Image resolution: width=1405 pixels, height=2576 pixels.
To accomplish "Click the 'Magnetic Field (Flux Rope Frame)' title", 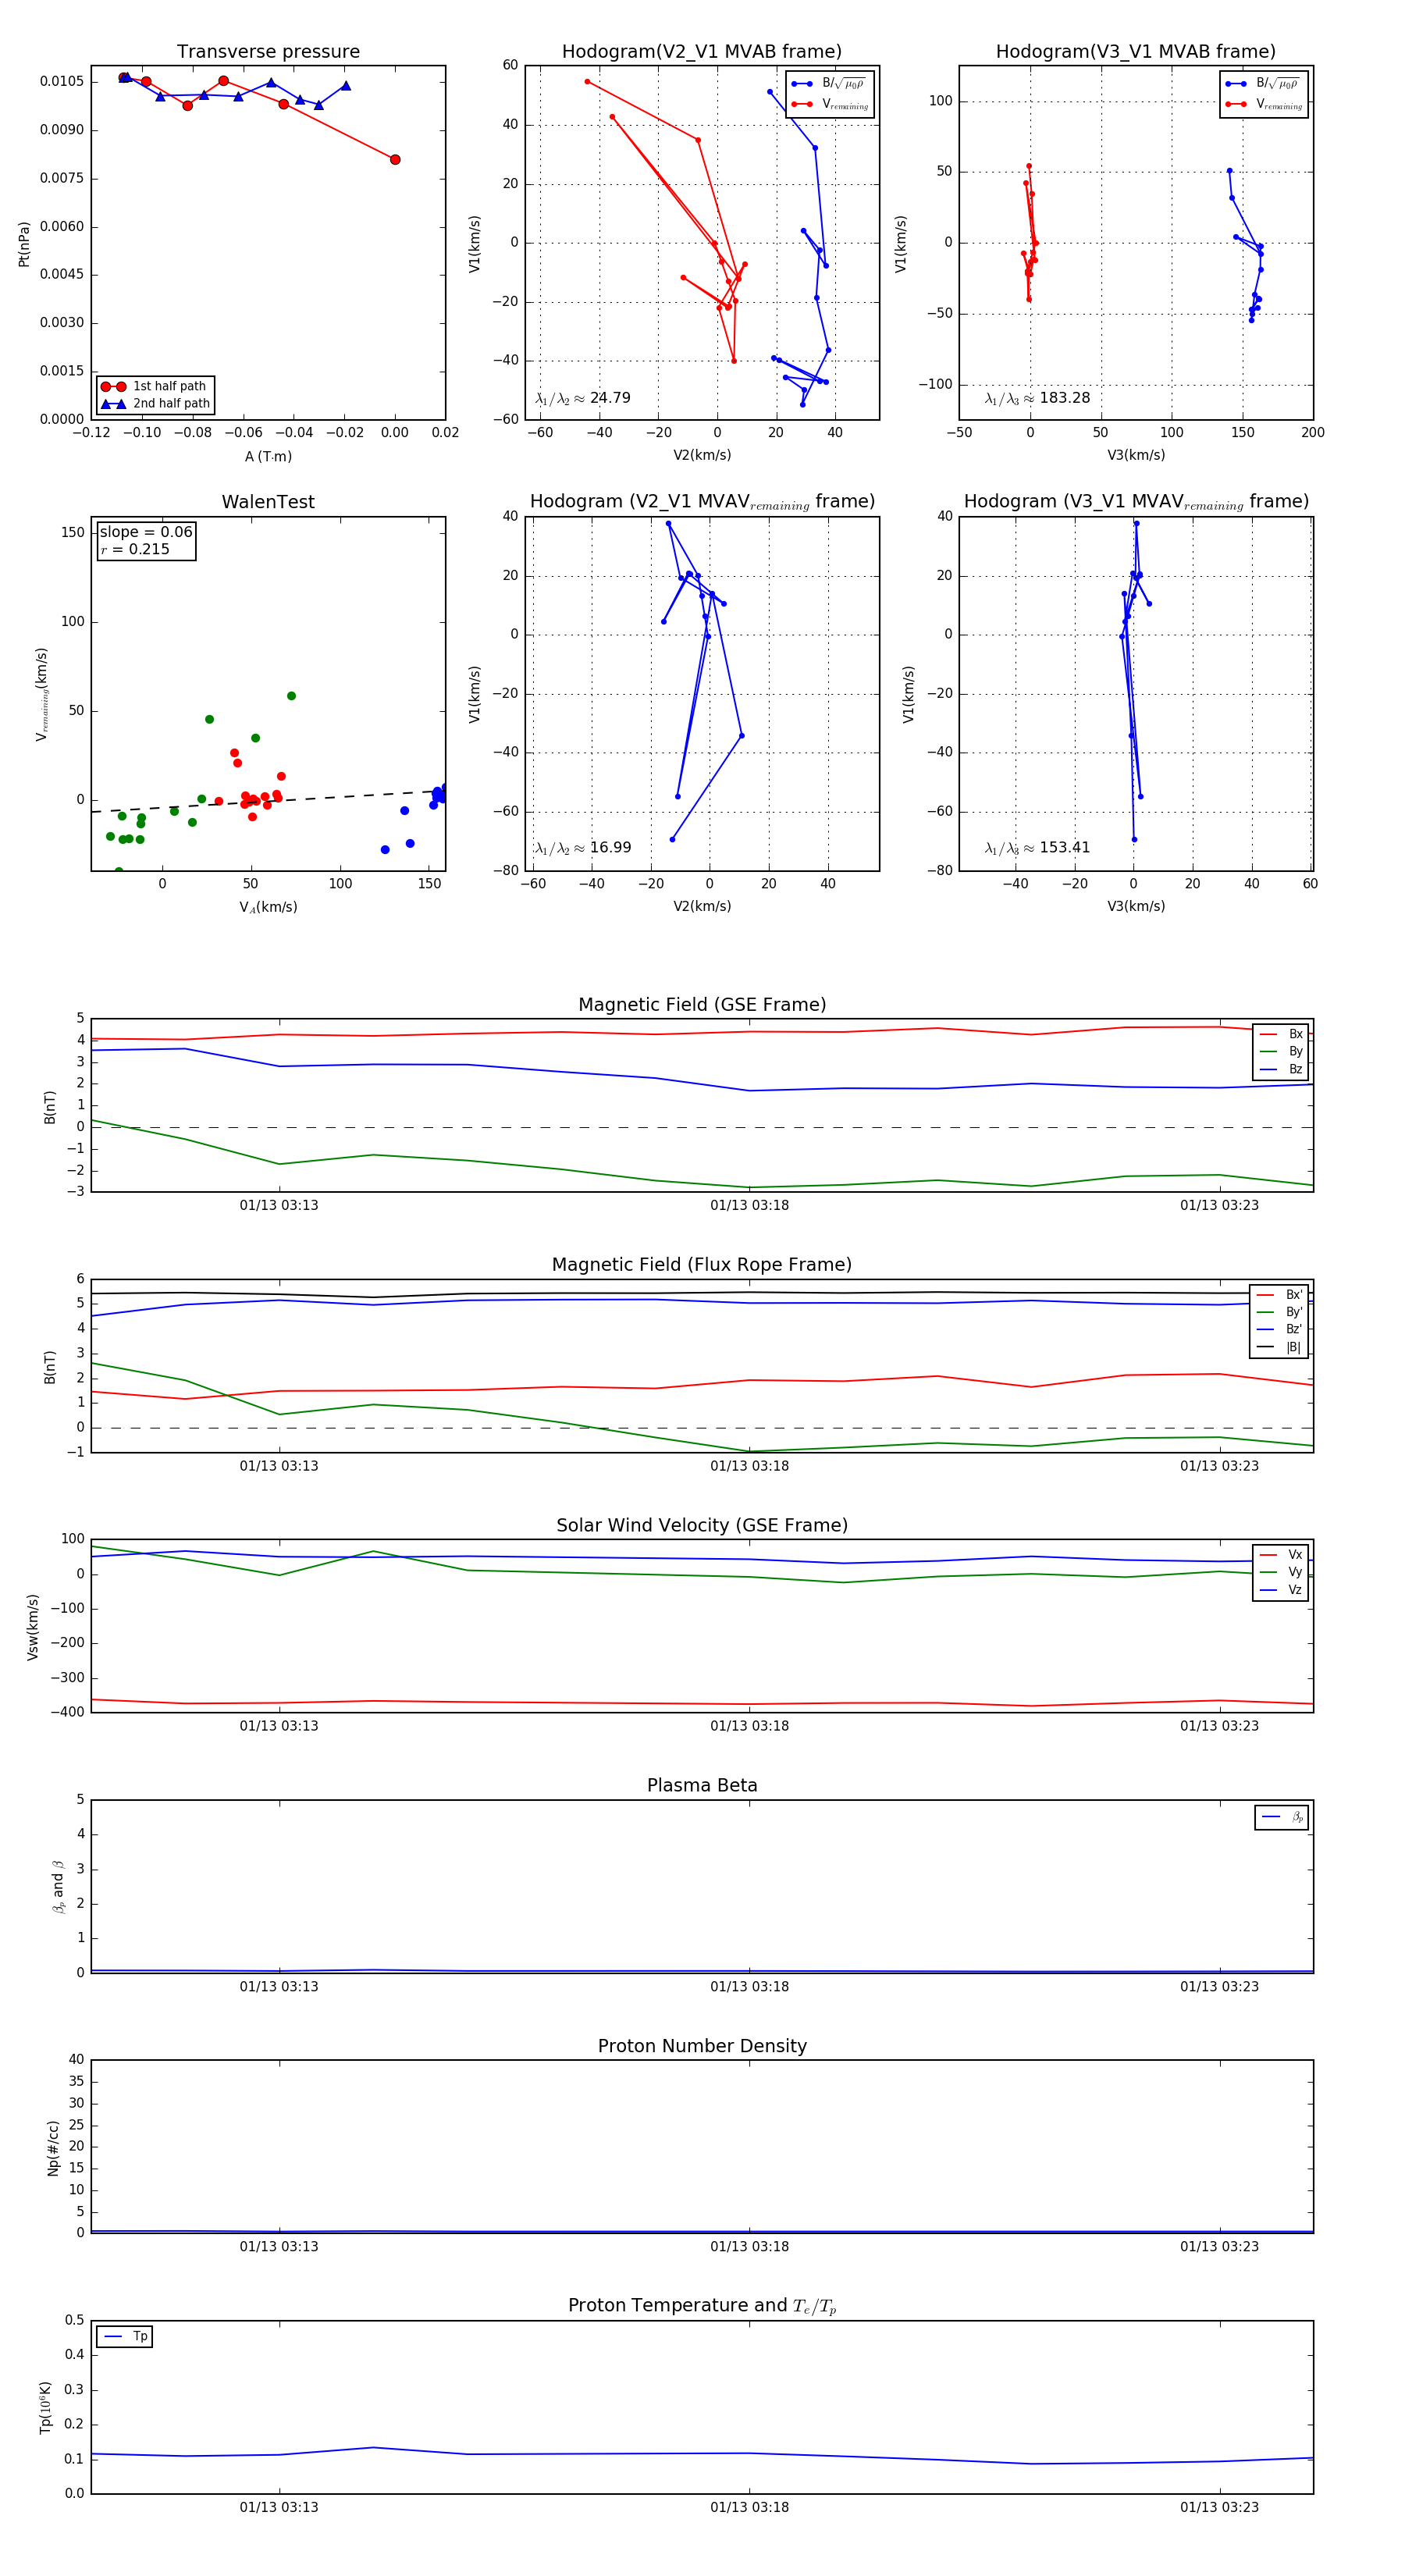I will click(x=702, y=1265).
